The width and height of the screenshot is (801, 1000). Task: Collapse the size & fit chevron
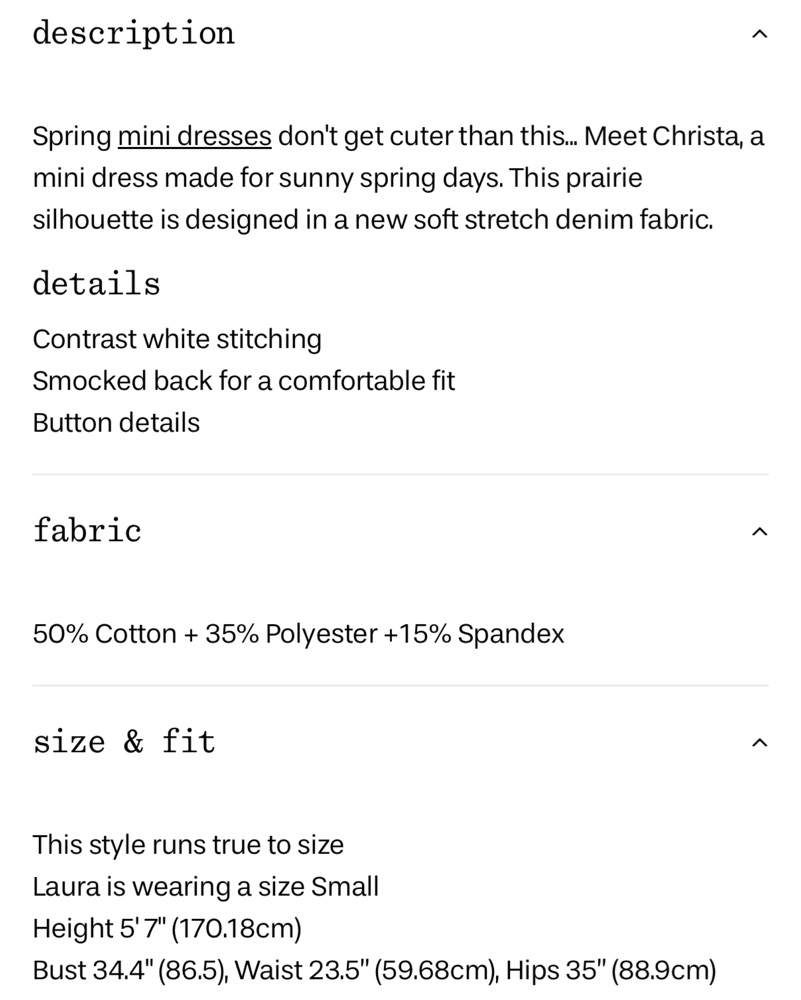point(759,743)
